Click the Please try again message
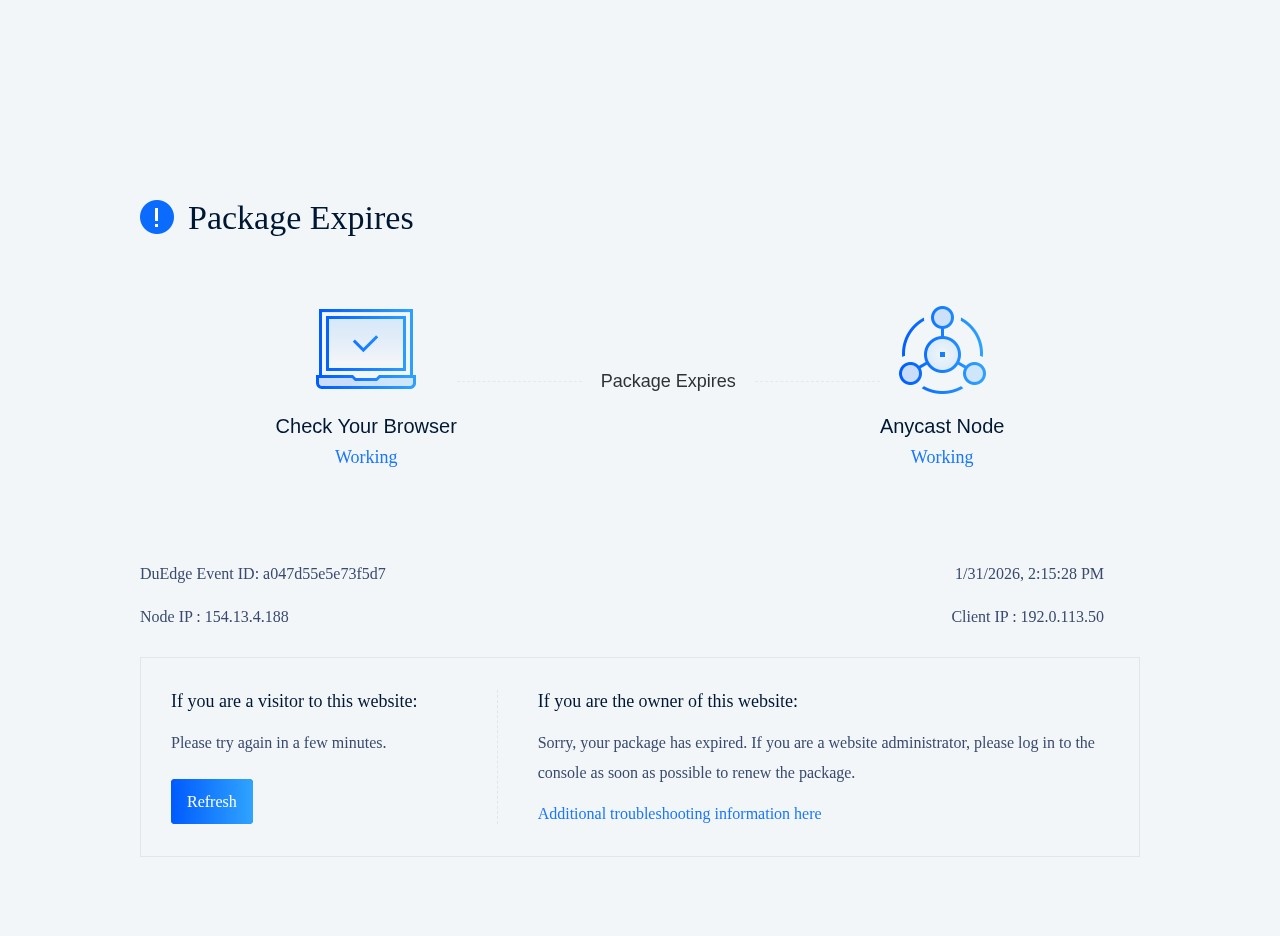 click(x=278, y=743)
